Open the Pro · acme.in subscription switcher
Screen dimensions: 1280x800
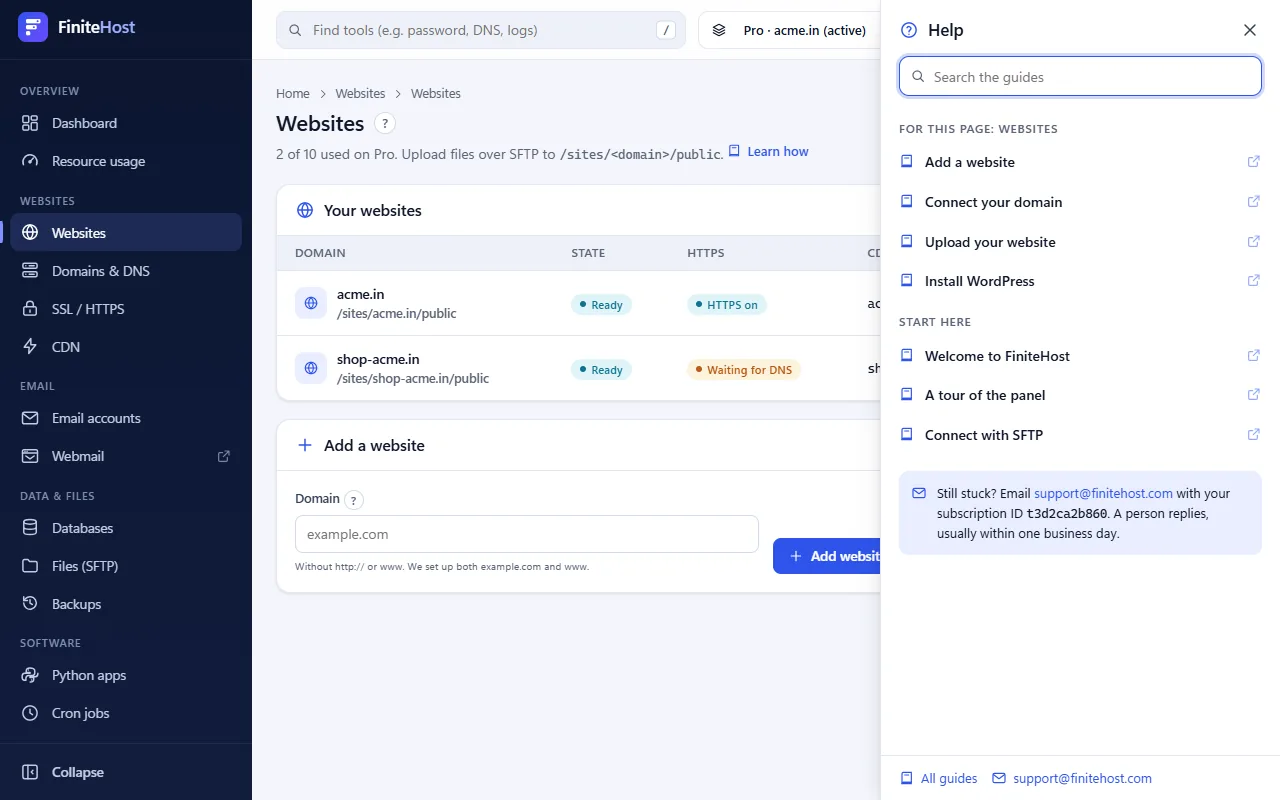tap(790, 30)
